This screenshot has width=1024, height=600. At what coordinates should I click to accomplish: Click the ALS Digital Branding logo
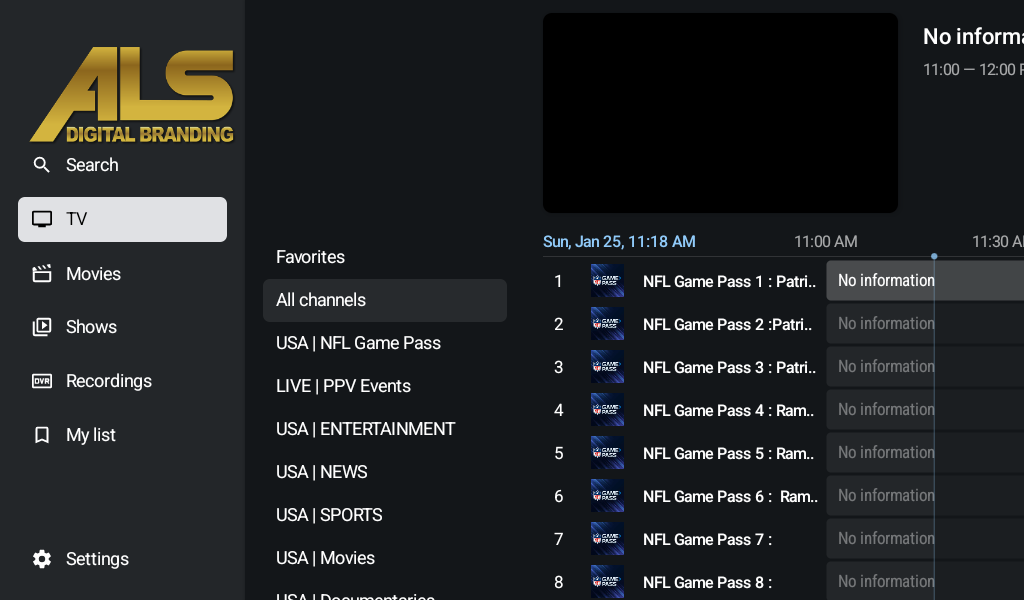tap(132, 95)
